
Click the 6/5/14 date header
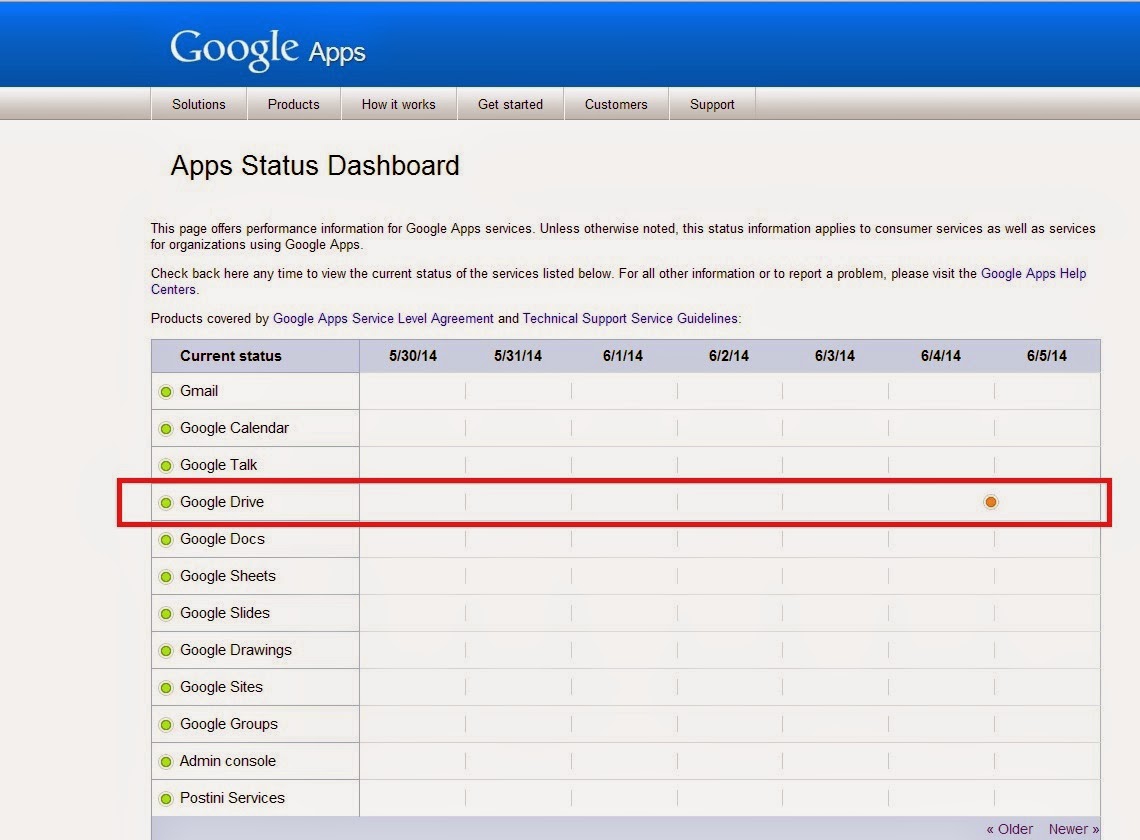[1047, 356]
